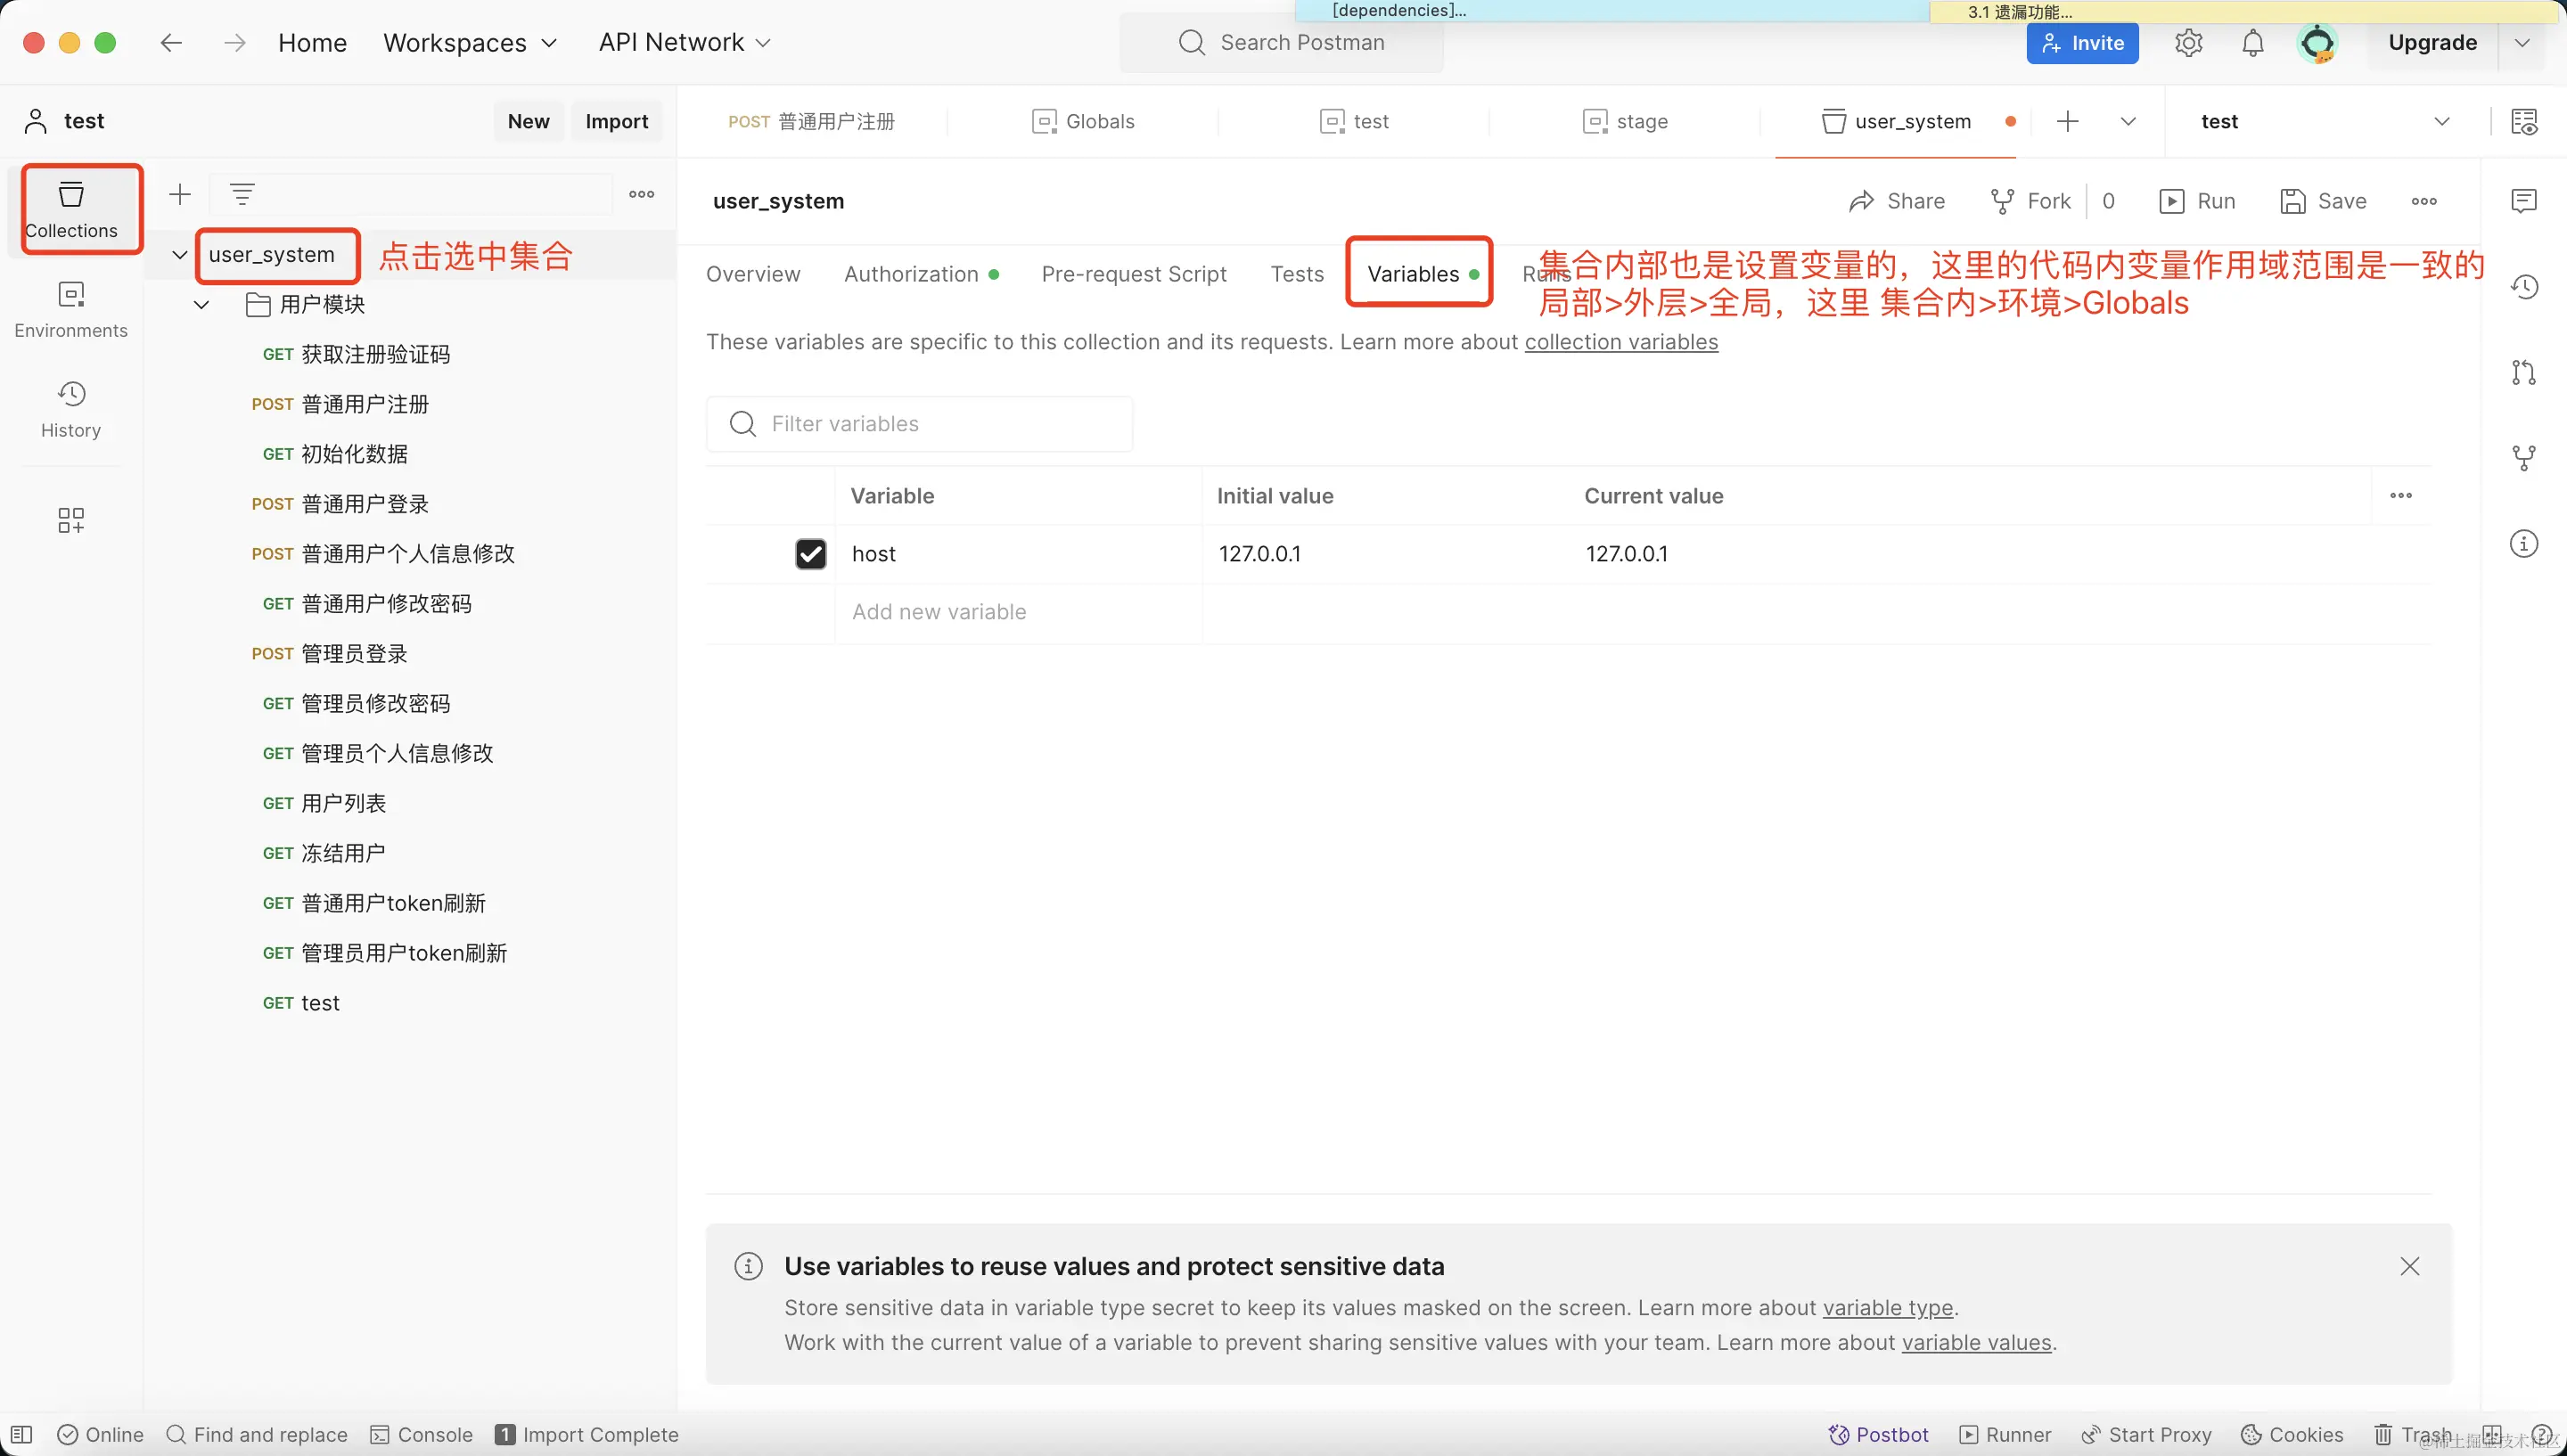Open the Environments sidebar section
Screen dimensions: 2567x1456
pyautogui.click(x=70, y=309)
